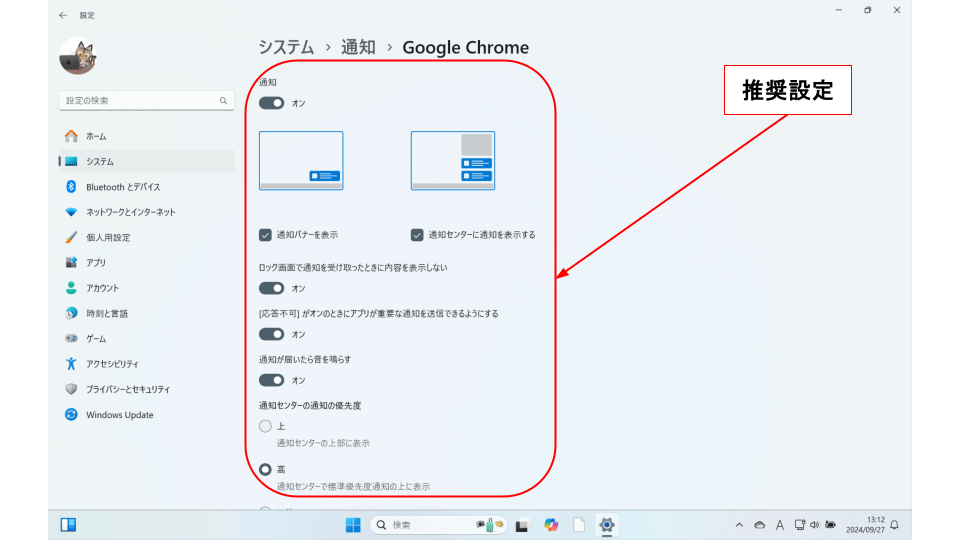Open Windows Update in sidebar

[119, 415]
